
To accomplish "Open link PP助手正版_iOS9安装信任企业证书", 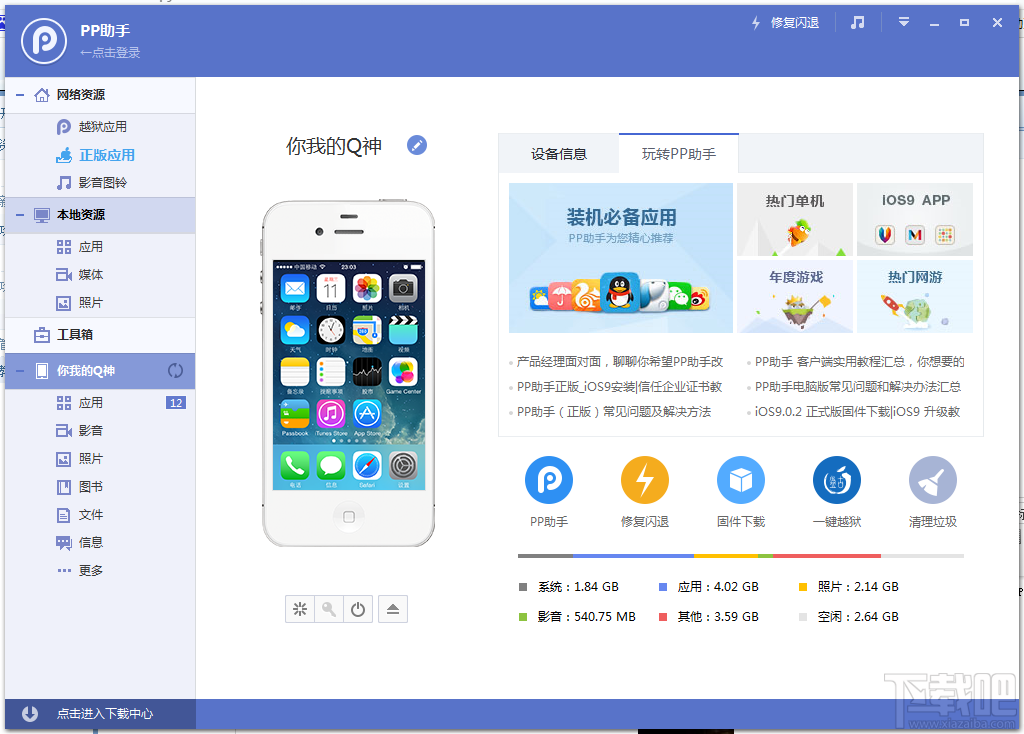I will pyautogui.click(x=620, y=387).
